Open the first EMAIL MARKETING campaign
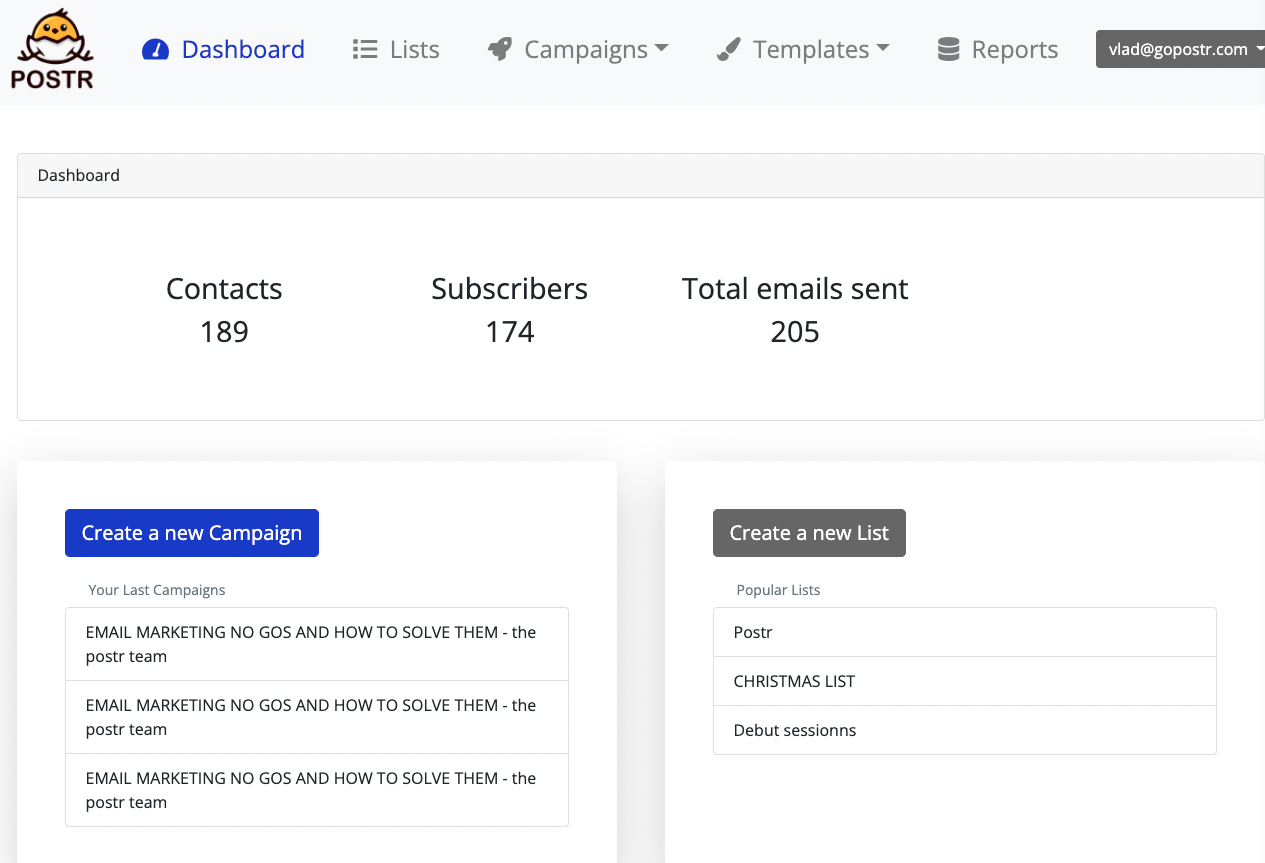This screenshot has height=863, width=1265. pos(316,644)
